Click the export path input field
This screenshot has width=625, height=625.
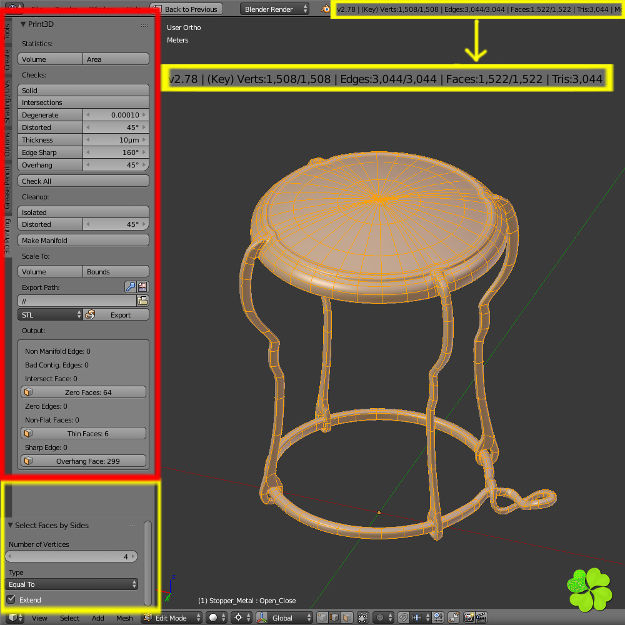coord(77,301)
